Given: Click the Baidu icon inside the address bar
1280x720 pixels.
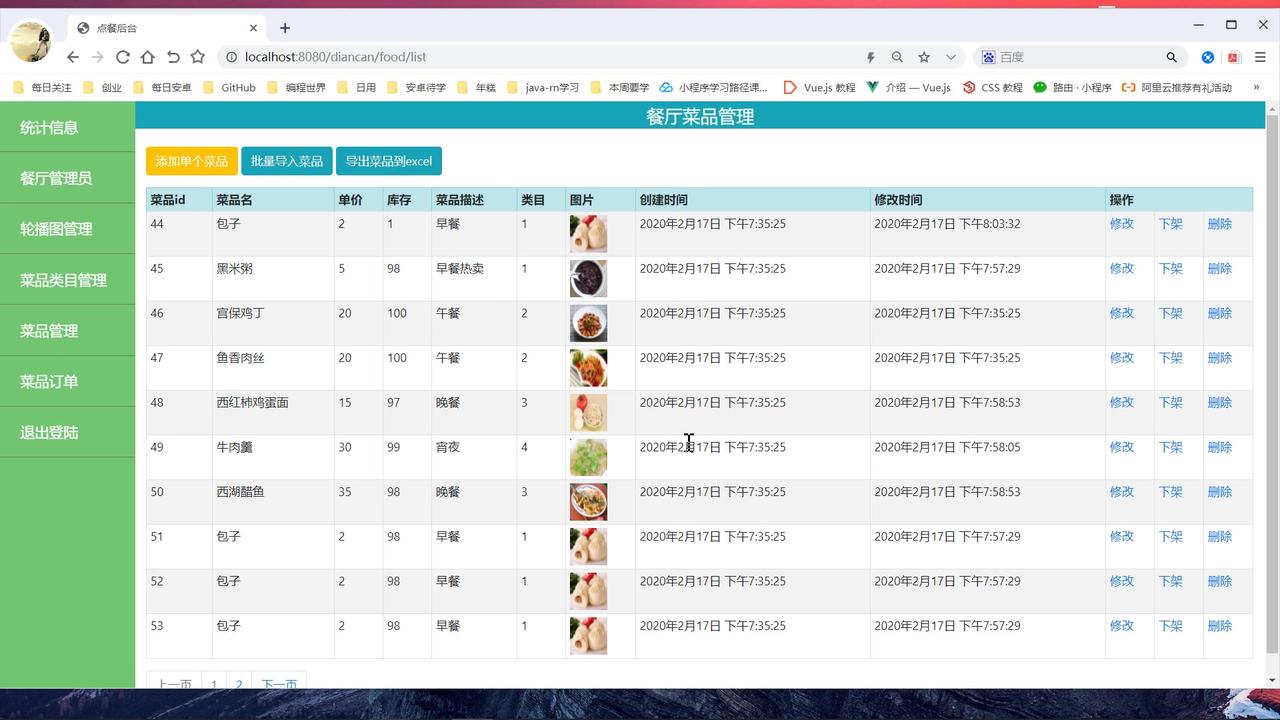Looking at the screenshot, I should click(x=988, y=57).
